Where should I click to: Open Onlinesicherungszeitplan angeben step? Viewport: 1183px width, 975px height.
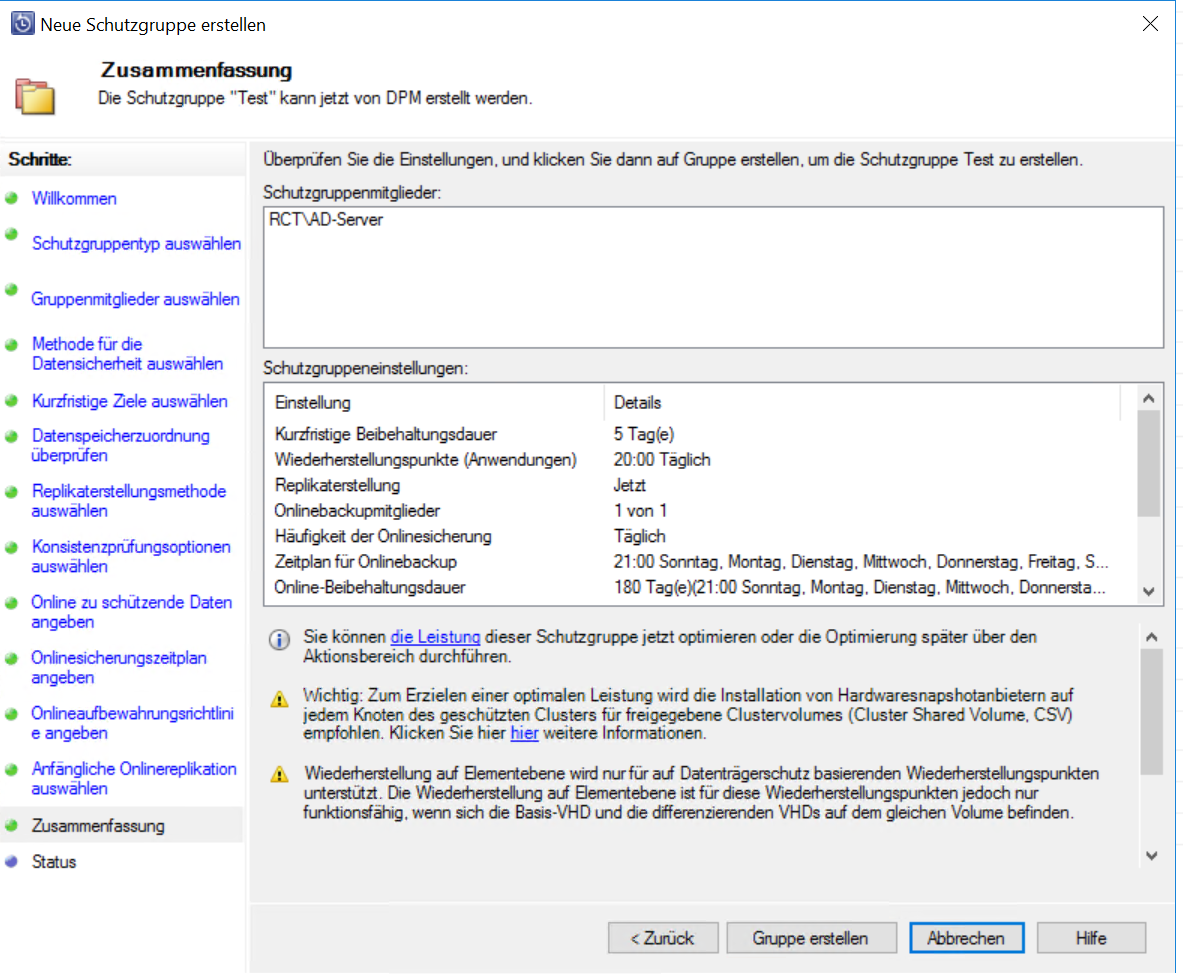pos(119,667)
